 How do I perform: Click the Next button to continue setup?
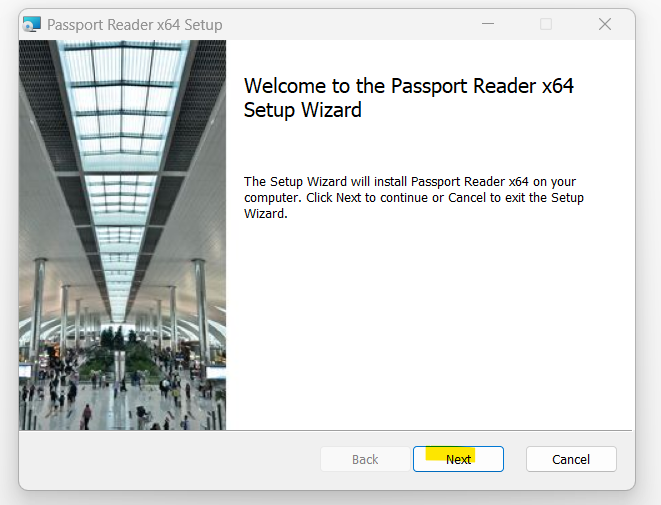tap(458, 459)
